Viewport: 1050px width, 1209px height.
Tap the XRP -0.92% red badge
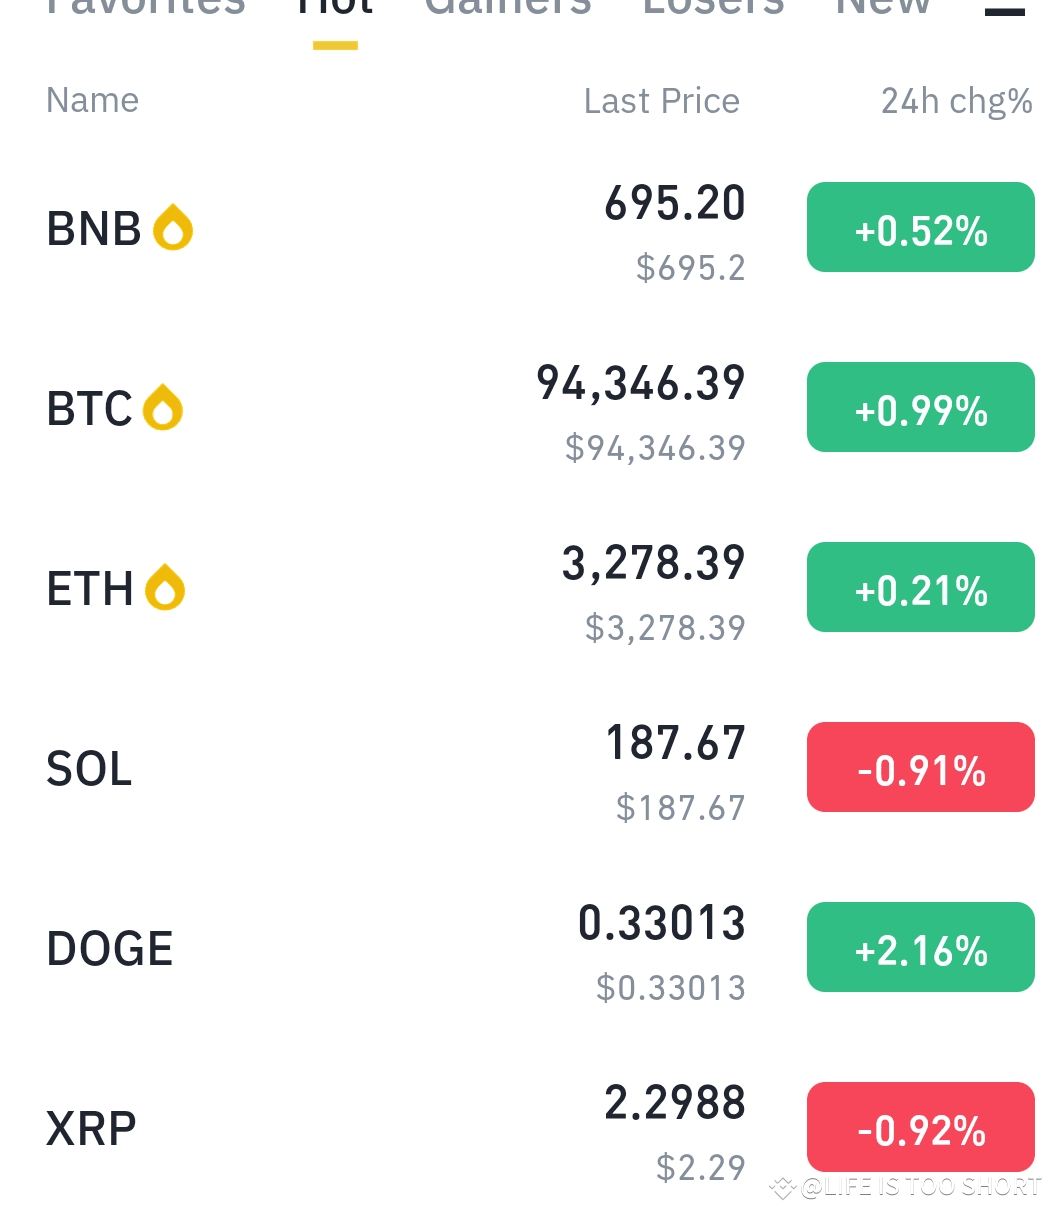tap(921, 1127)
